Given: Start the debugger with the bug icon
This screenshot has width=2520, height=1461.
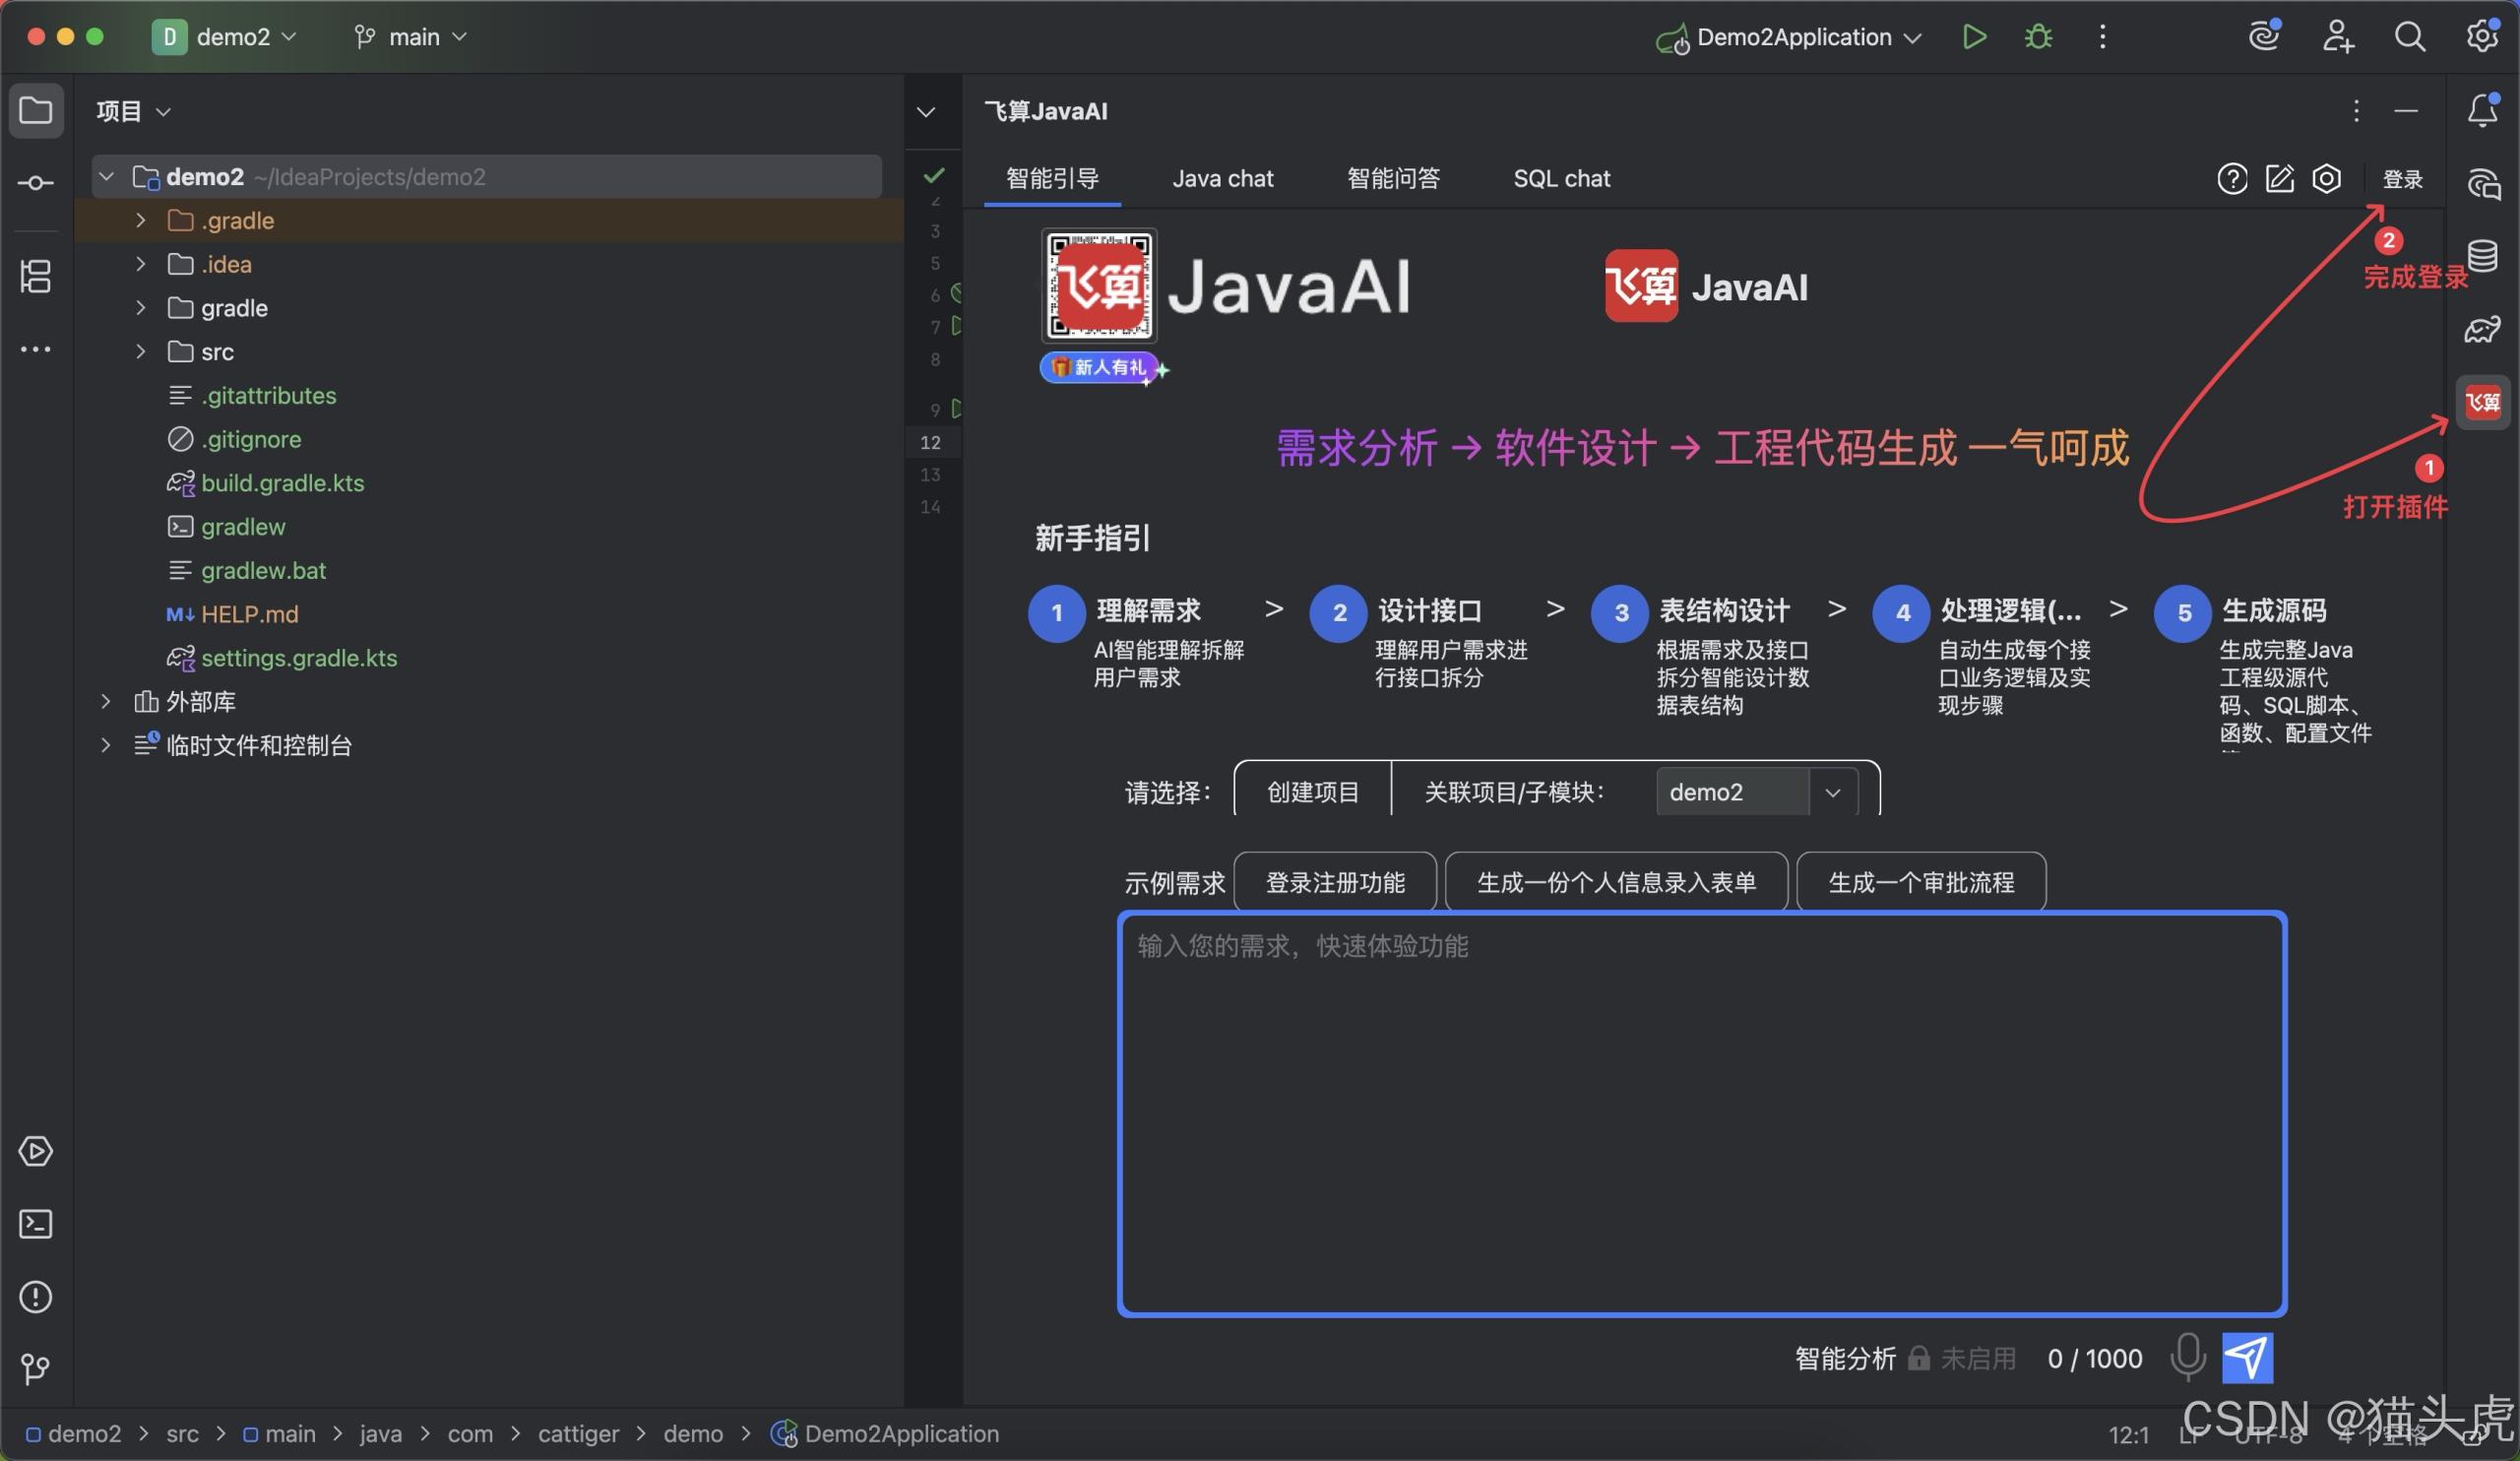Looking at the screenshot, I should (x=2038, y=37).
